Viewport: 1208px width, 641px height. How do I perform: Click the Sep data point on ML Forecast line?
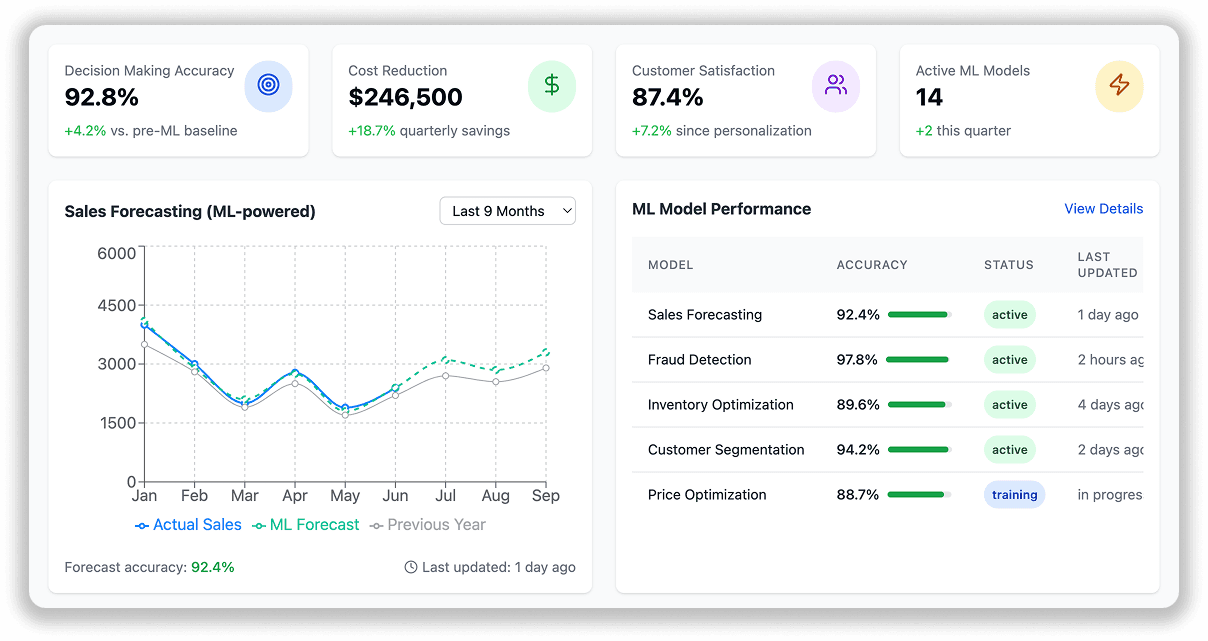pos(546,351)
